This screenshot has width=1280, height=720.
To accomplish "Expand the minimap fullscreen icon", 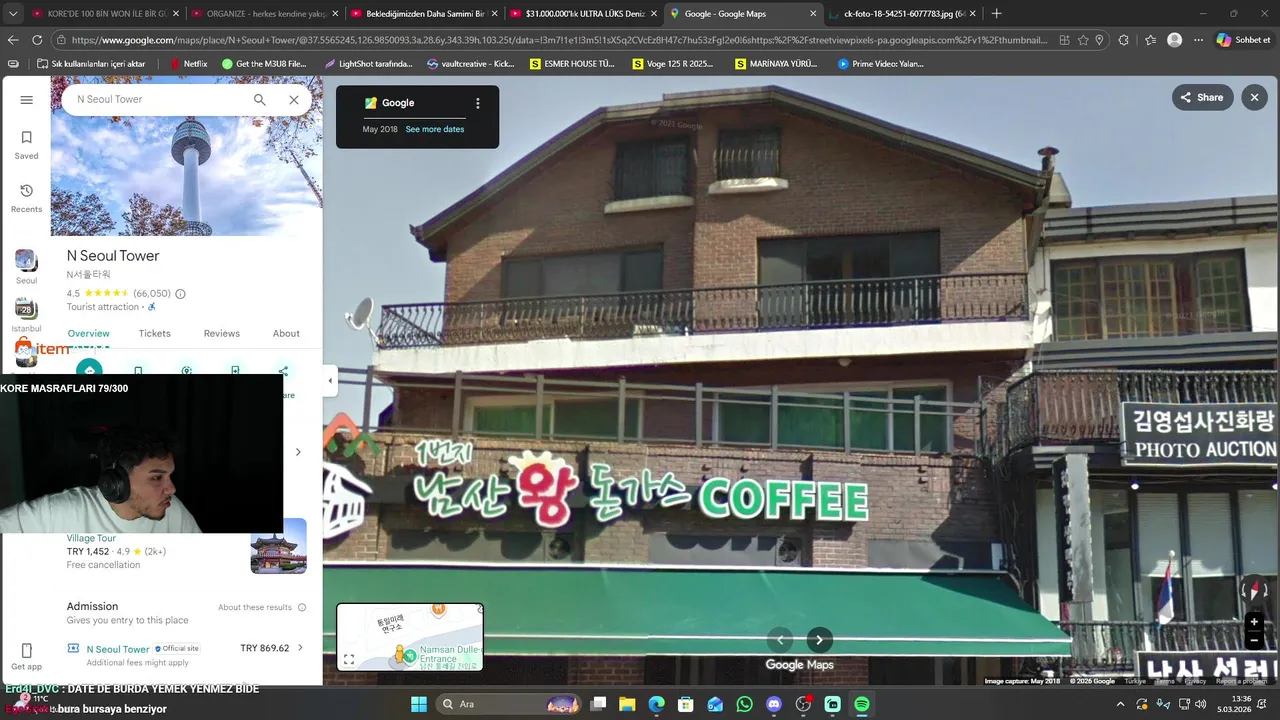I will [349, 659].
